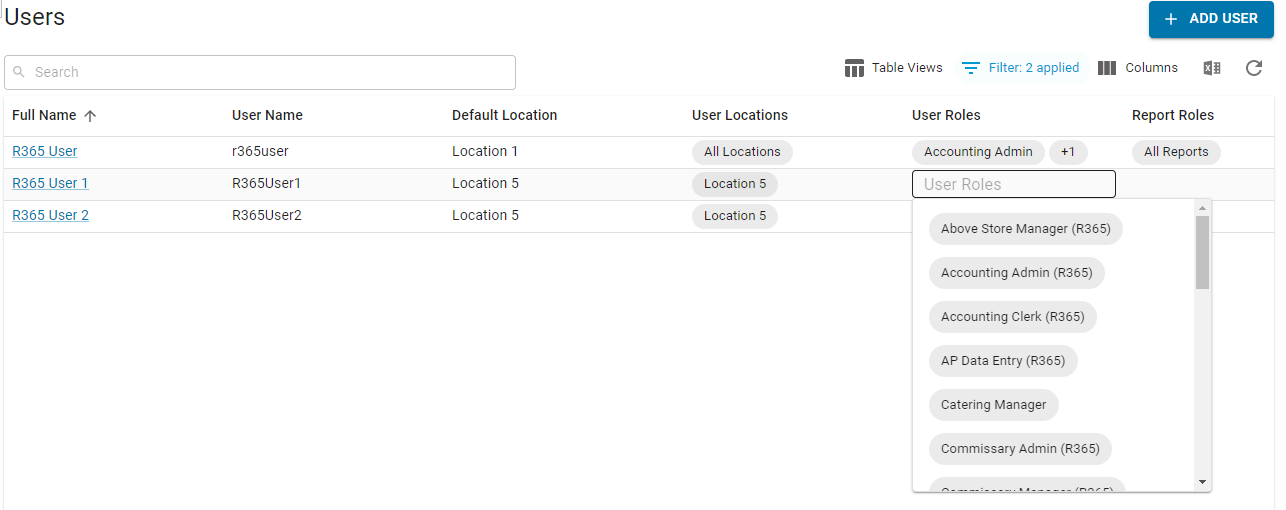This screenshot has height=510, width=1286.
Task: Select Catering Manager role
Action: coord(994,405)
